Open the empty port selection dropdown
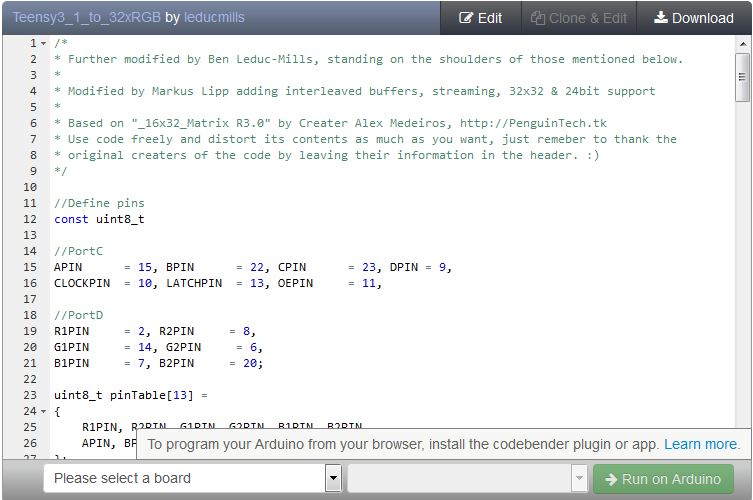The height and width of the screenshot is (500, 753). pyautogui.click(x=466, y=479)
